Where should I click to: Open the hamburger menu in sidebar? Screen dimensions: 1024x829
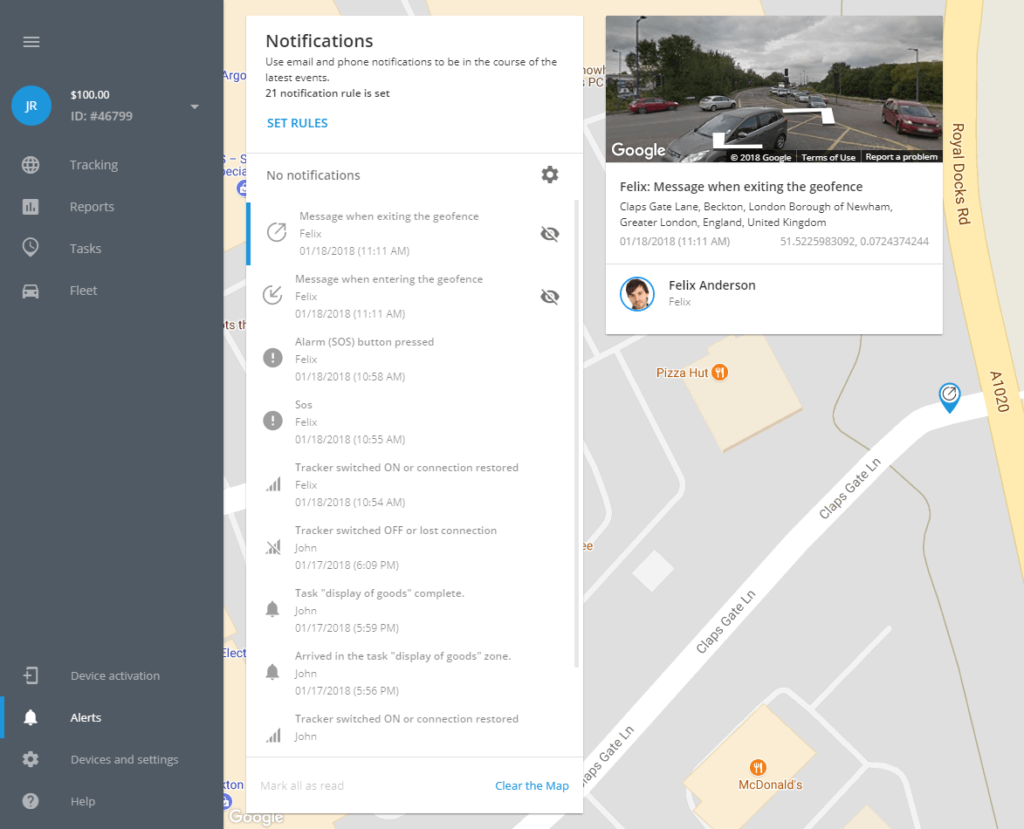pos(31,42)
